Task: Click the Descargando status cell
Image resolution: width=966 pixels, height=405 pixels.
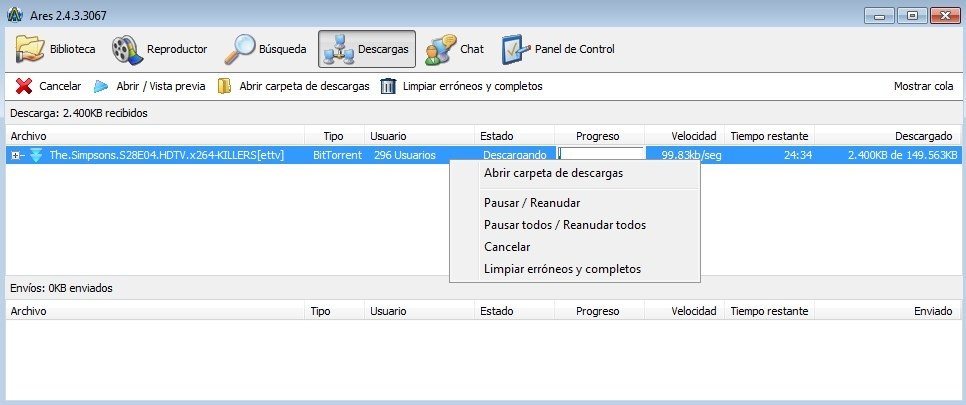Action: (514, 155)
